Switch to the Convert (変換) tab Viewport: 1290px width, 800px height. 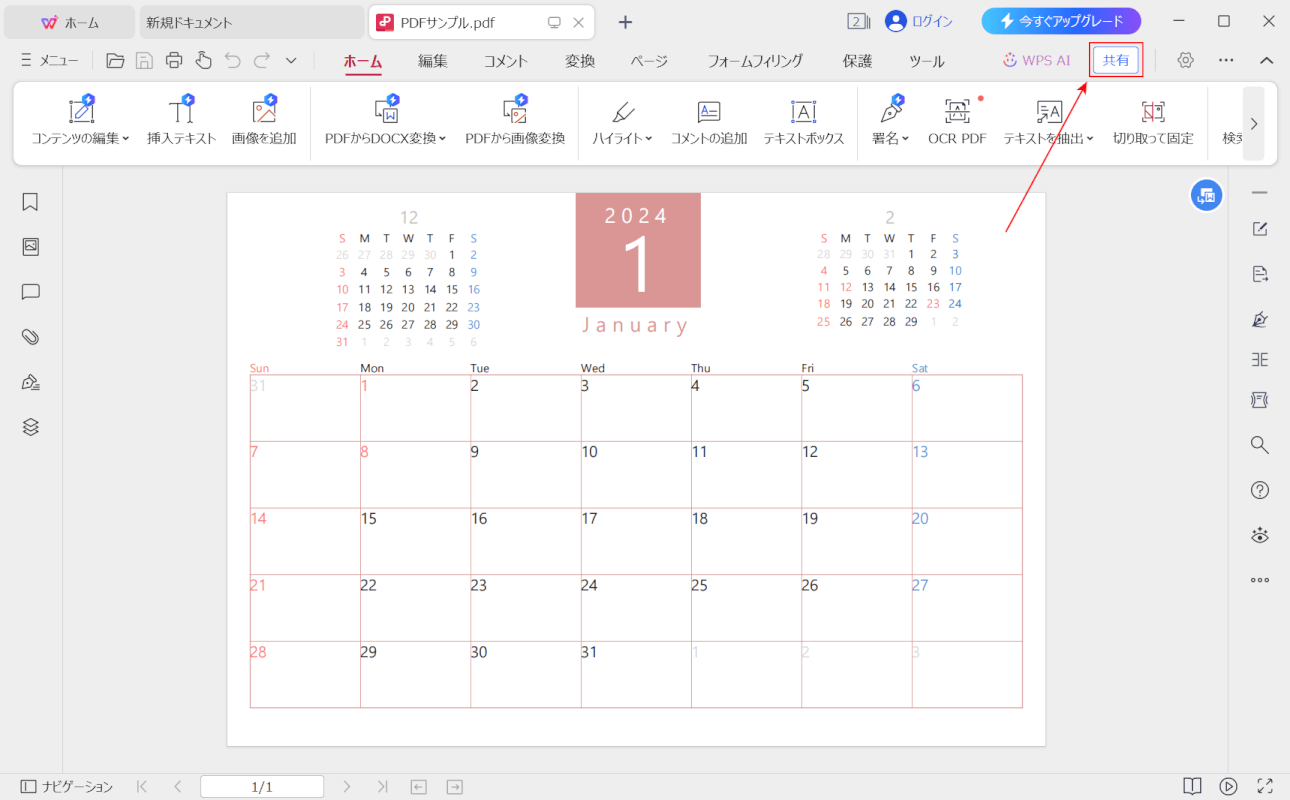pyautogui.click(x=580, y=61)
